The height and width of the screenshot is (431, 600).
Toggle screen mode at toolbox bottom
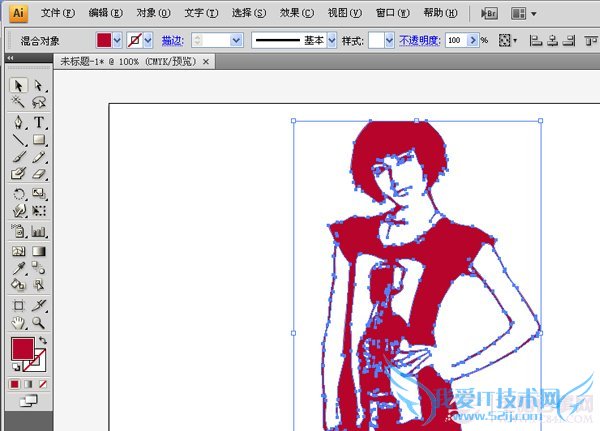pos(28,401)
